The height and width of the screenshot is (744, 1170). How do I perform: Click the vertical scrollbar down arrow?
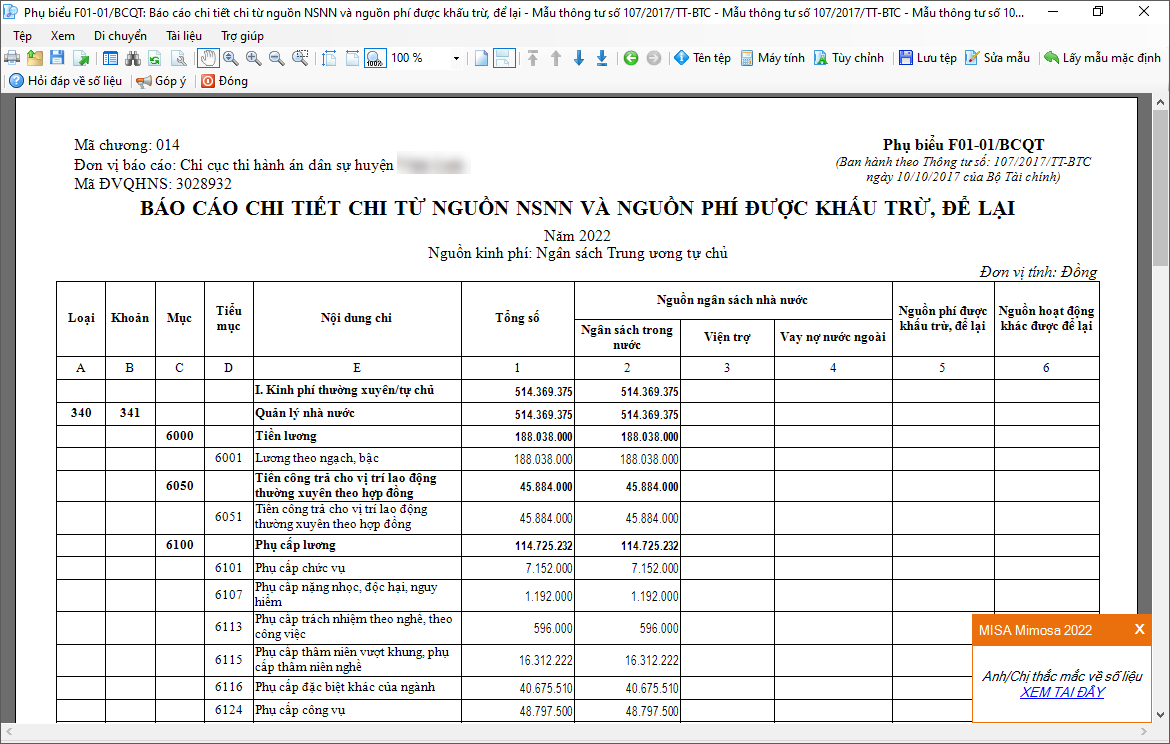click(1160, 715)
